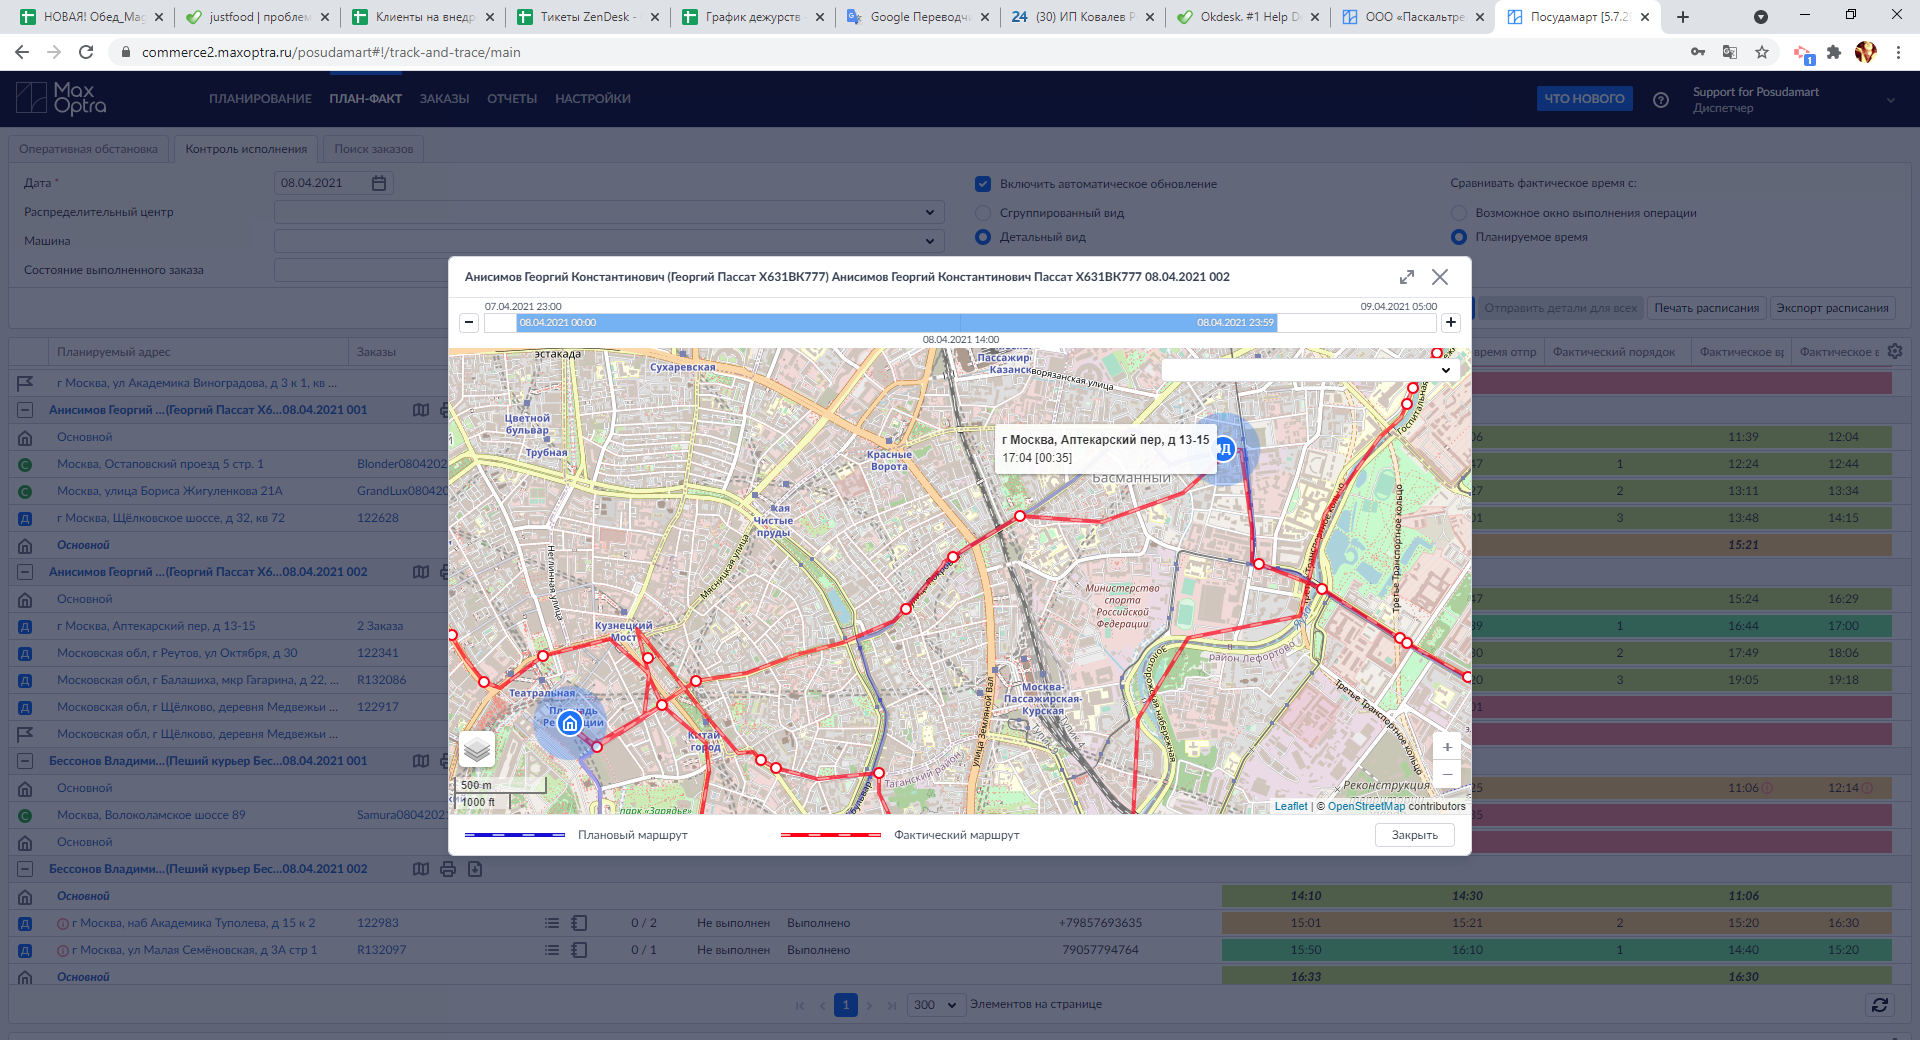Viewport: 1920px width, 1040px height.
Task: Shrink timeline range with minus button
Action: click(x=469, y=322)
